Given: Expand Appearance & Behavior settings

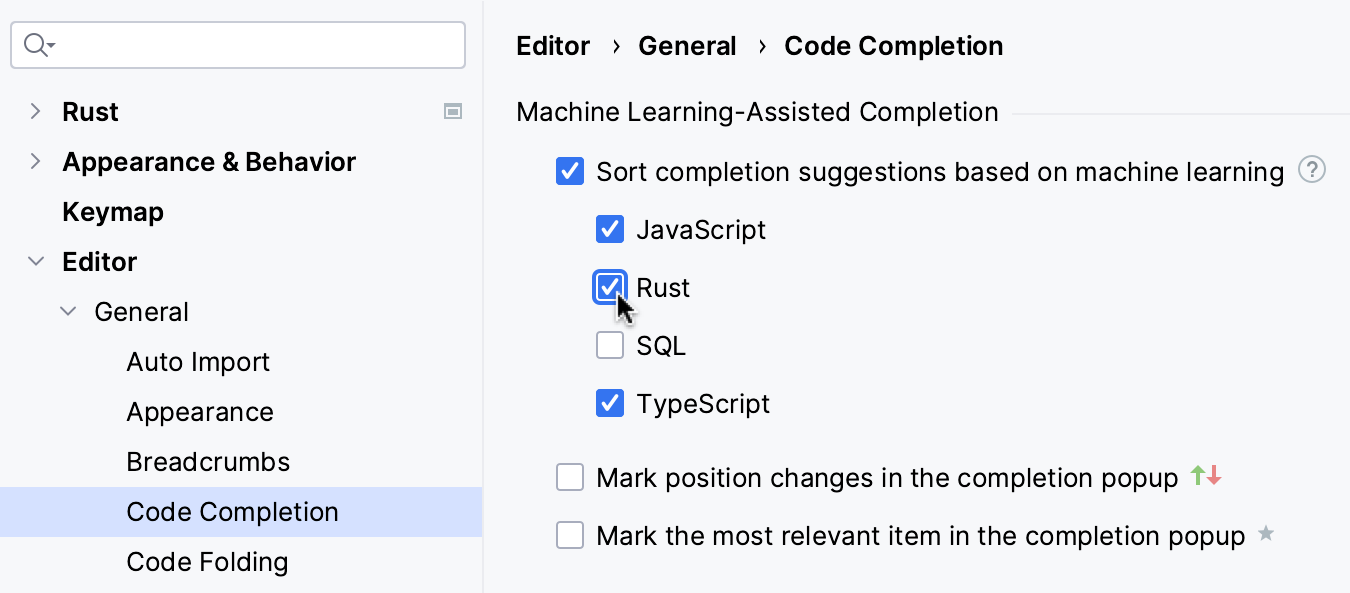Looking at the screenshot, I should [x=35, y=161].
